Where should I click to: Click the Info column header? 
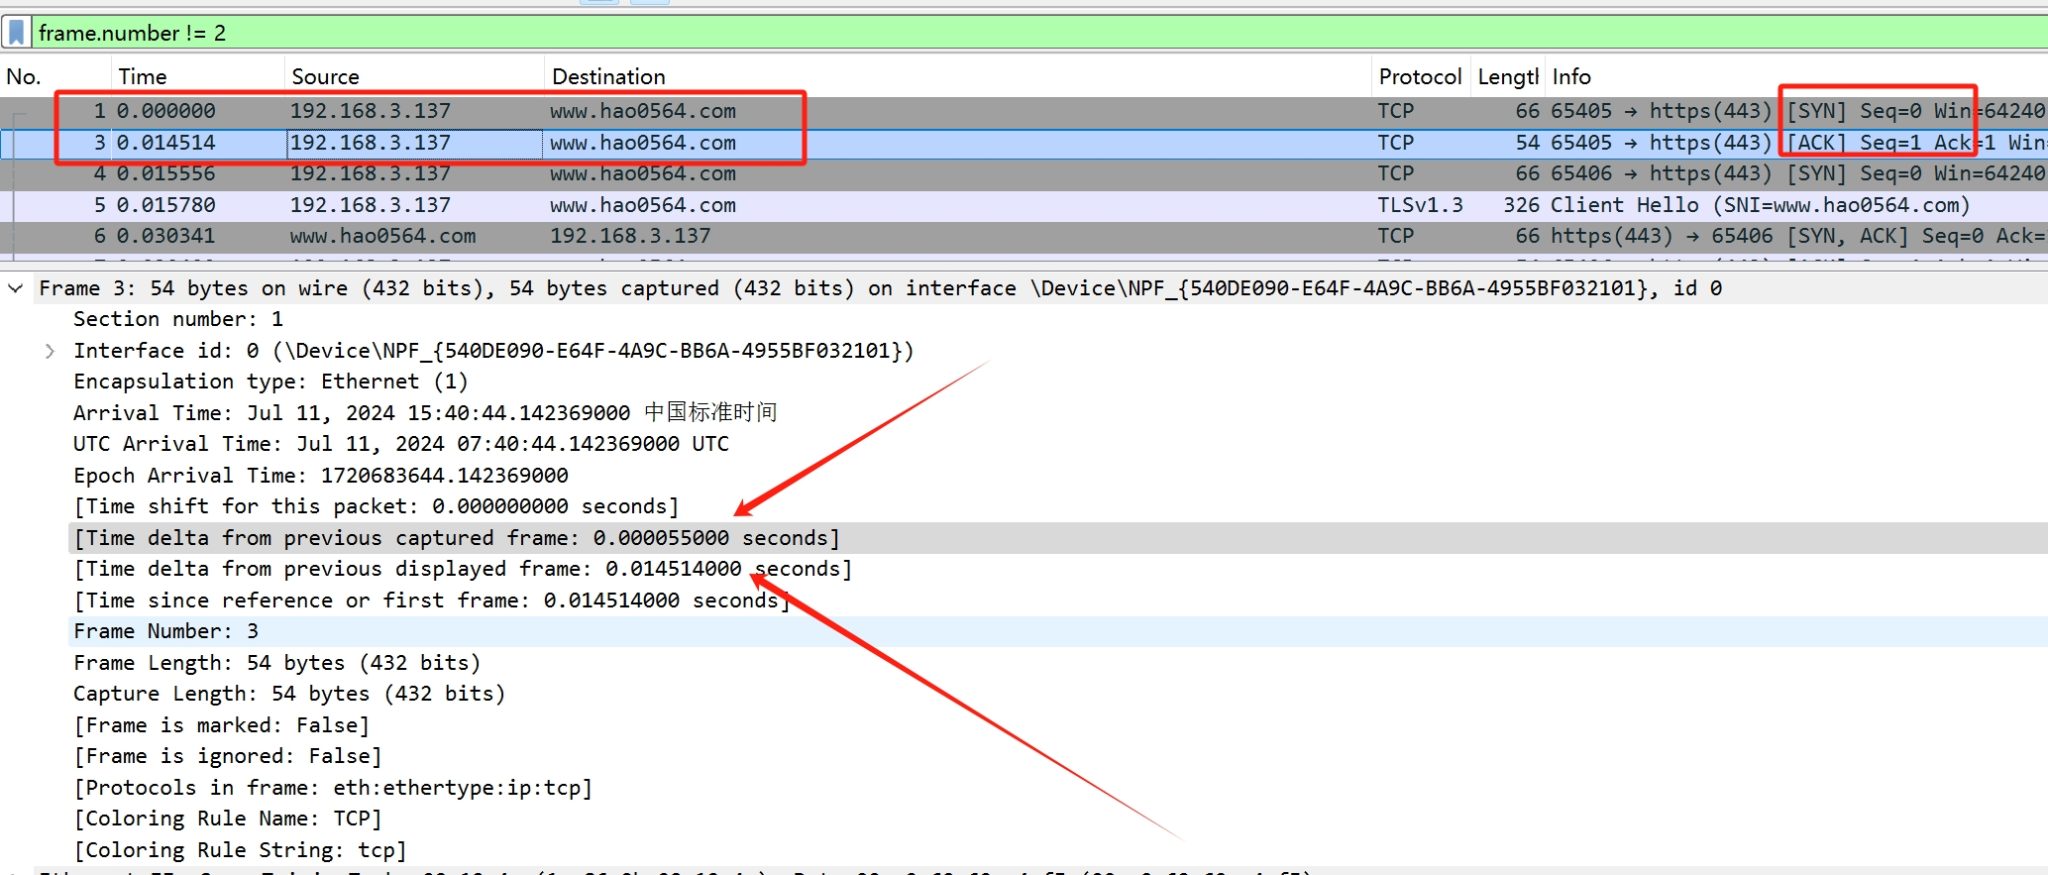(1571, 77)
